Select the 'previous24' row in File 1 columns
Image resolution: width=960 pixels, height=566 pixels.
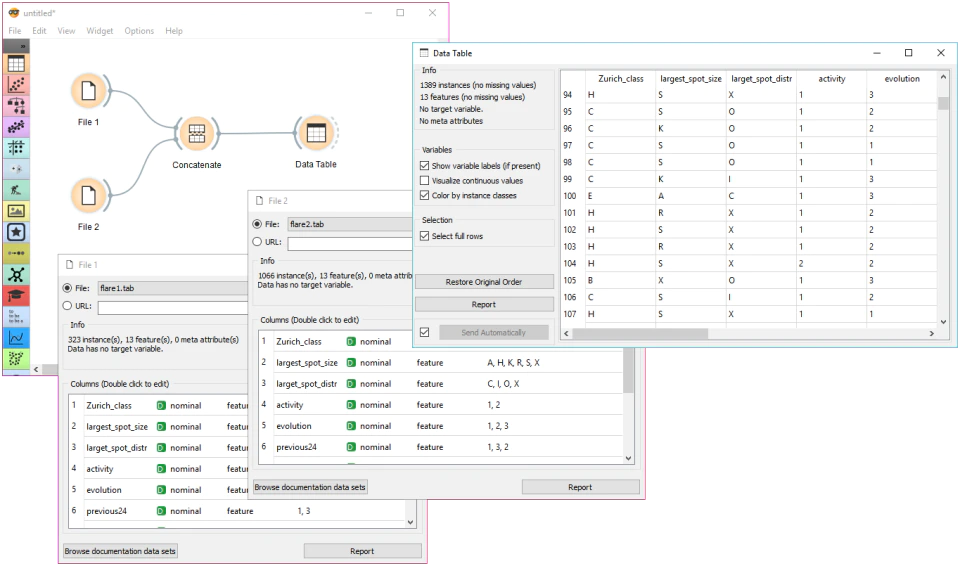tap(237, 511)
